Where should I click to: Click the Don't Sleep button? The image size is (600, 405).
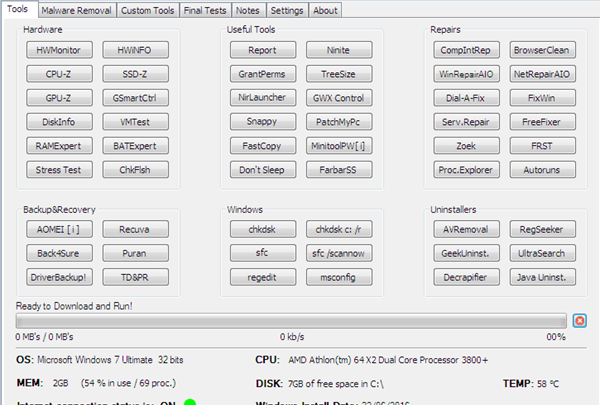pyautogui.click(x=263, y=170)
